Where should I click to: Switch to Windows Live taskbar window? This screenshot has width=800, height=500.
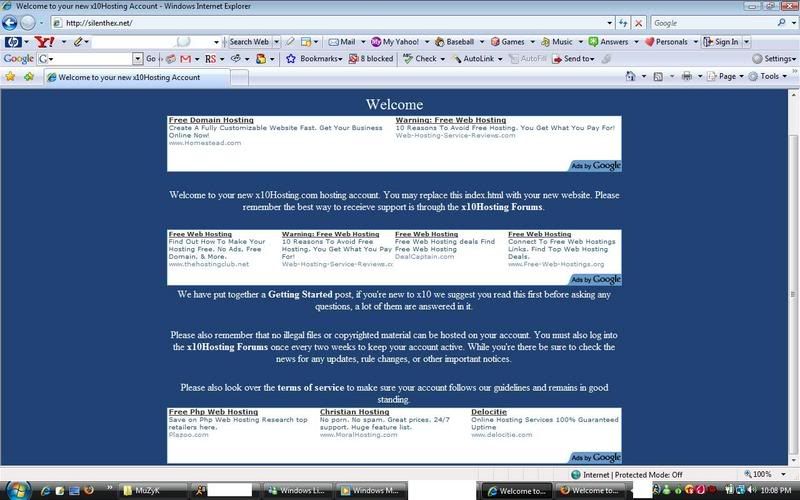point(298,491)
